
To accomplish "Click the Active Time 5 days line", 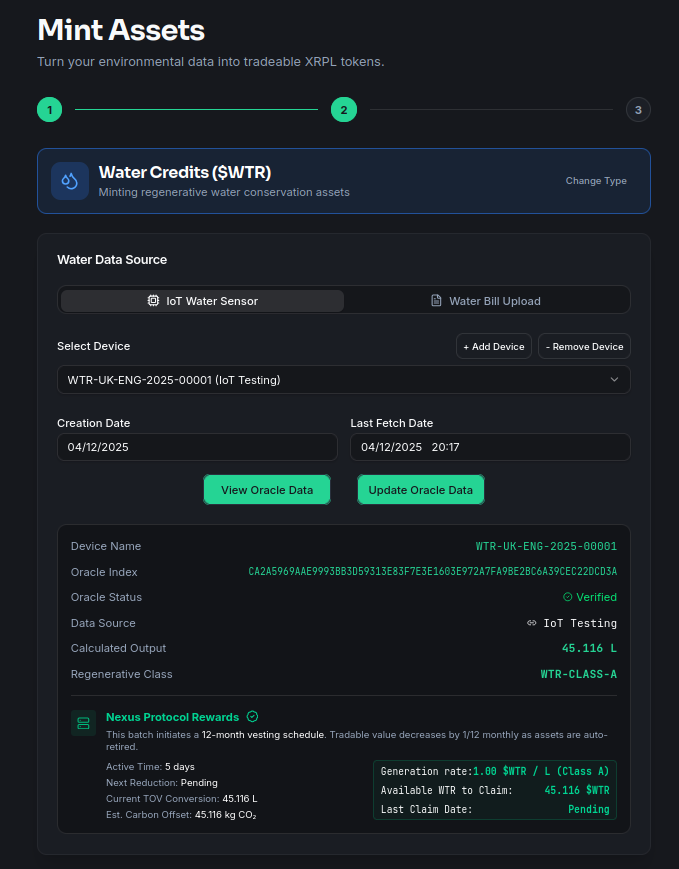I will coord(150,766).
